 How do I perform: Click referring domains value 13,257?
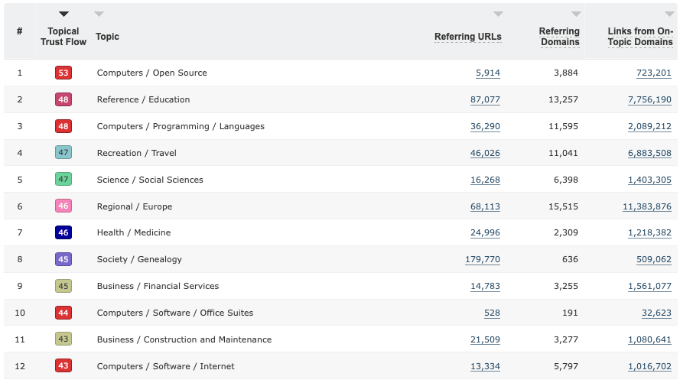563,100
